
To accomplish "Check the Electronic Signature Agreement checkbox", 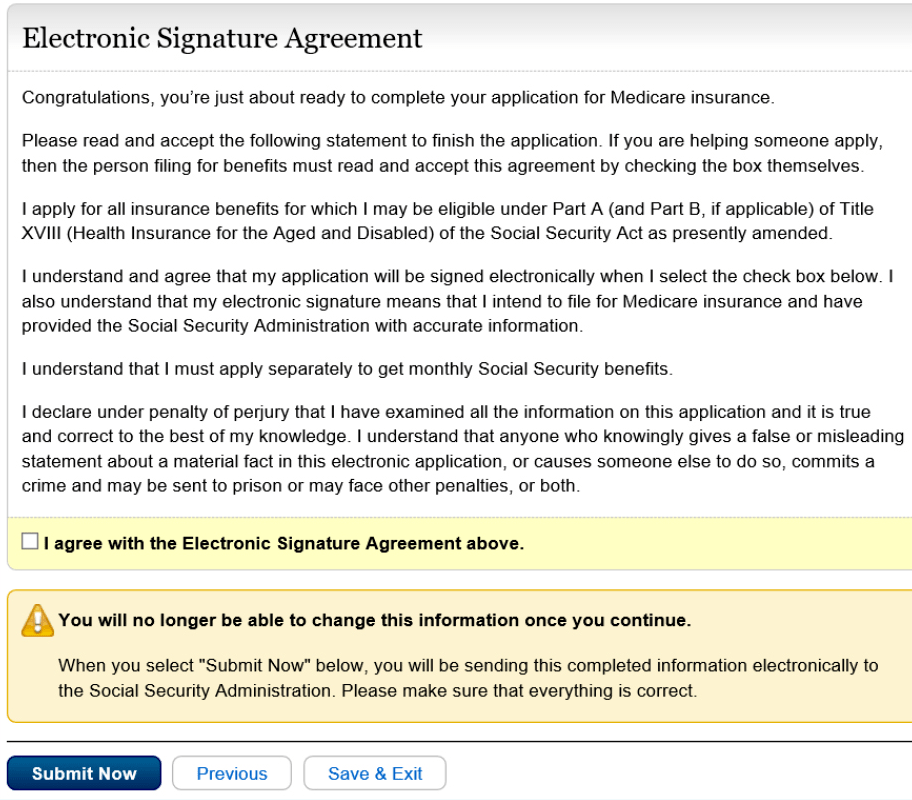I will 30,541.
